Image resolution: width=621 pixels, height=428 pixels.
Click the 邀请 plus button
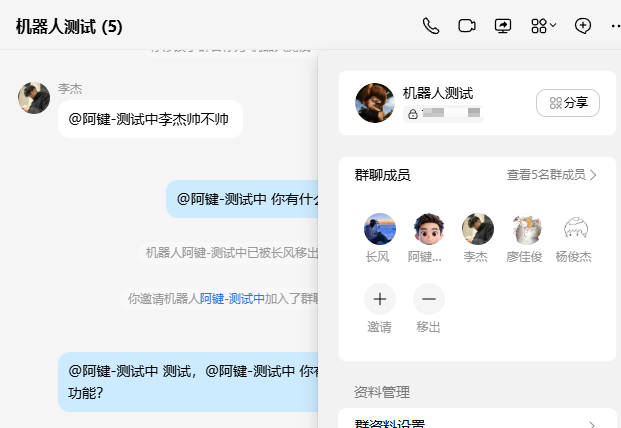(379, 299)
